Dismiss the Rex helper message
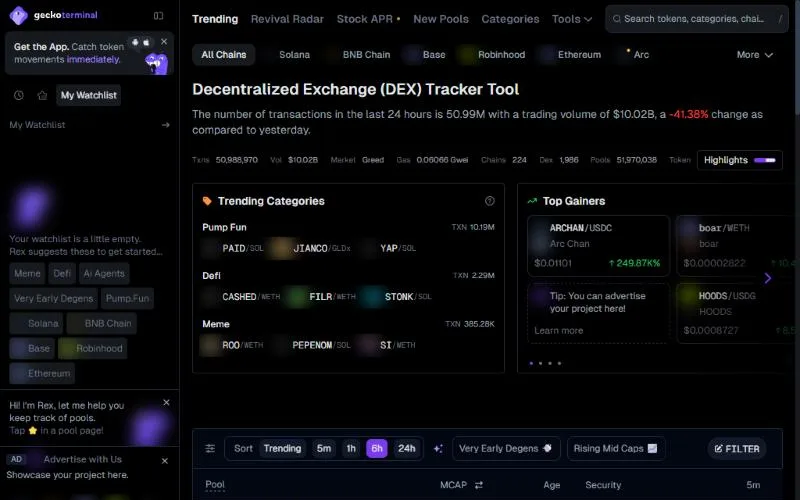The image size is (800, 500). coord(166,403)
